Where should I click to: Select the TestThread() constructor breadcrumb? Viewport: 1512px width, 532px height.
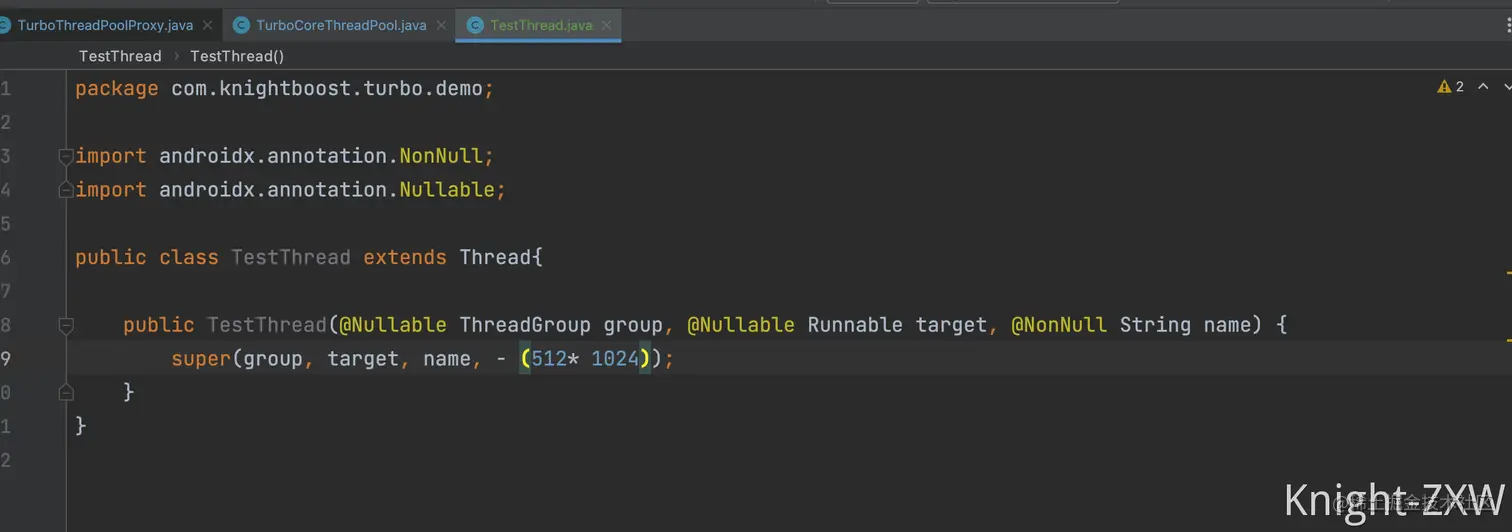tap(237, 56)
